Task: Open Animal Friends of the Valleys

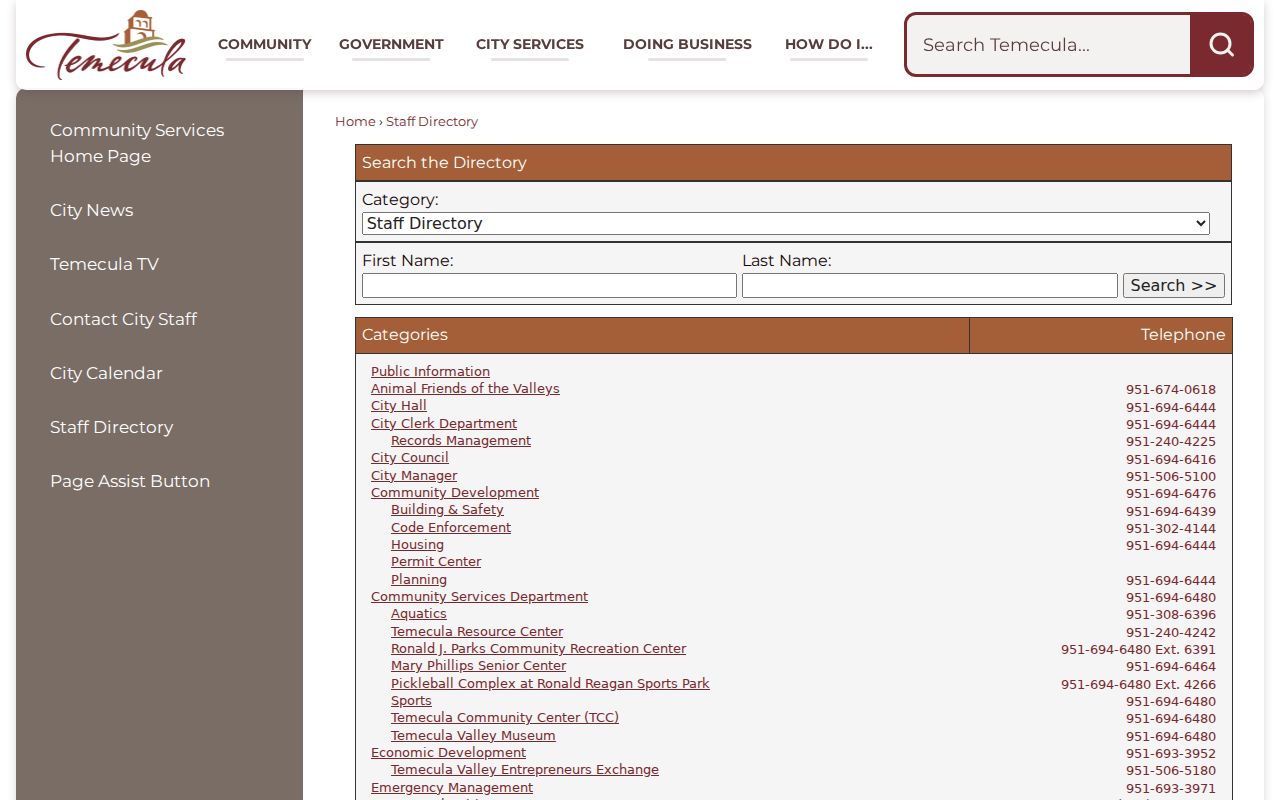Action: pyautogui.click(x=465, y=388)
